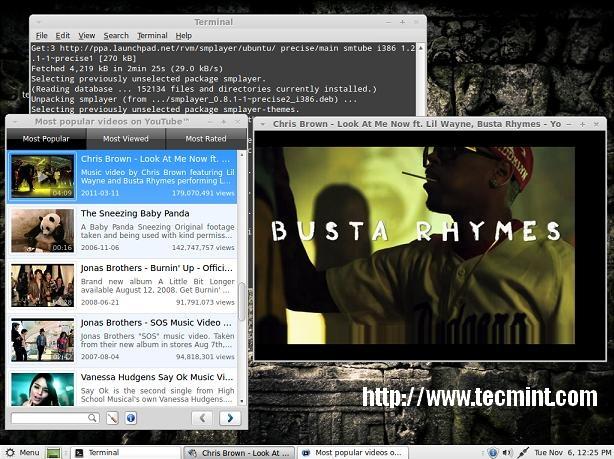Open the SMTube window menu arrow in title bar
The width and height of the screenshot is (614, 459).
point(15,122)
